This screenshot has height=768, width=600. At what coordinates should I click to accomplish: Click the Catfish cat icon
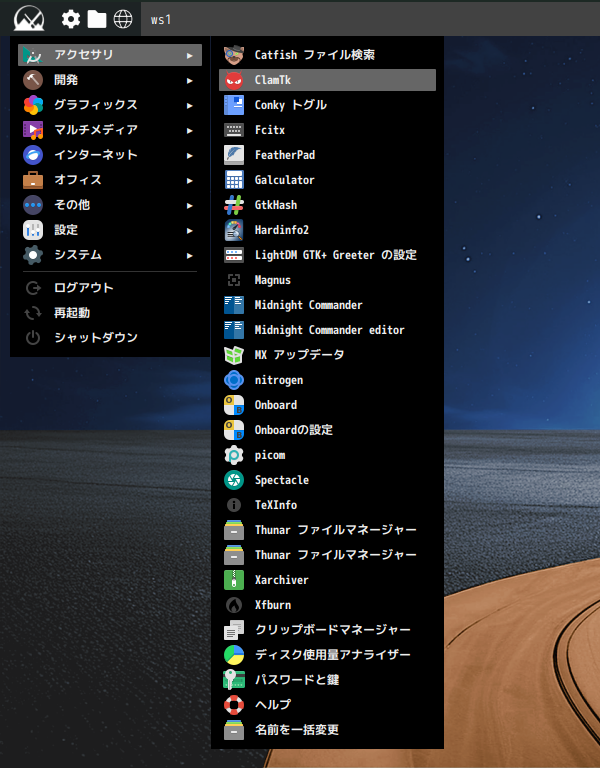click(234, 55)
